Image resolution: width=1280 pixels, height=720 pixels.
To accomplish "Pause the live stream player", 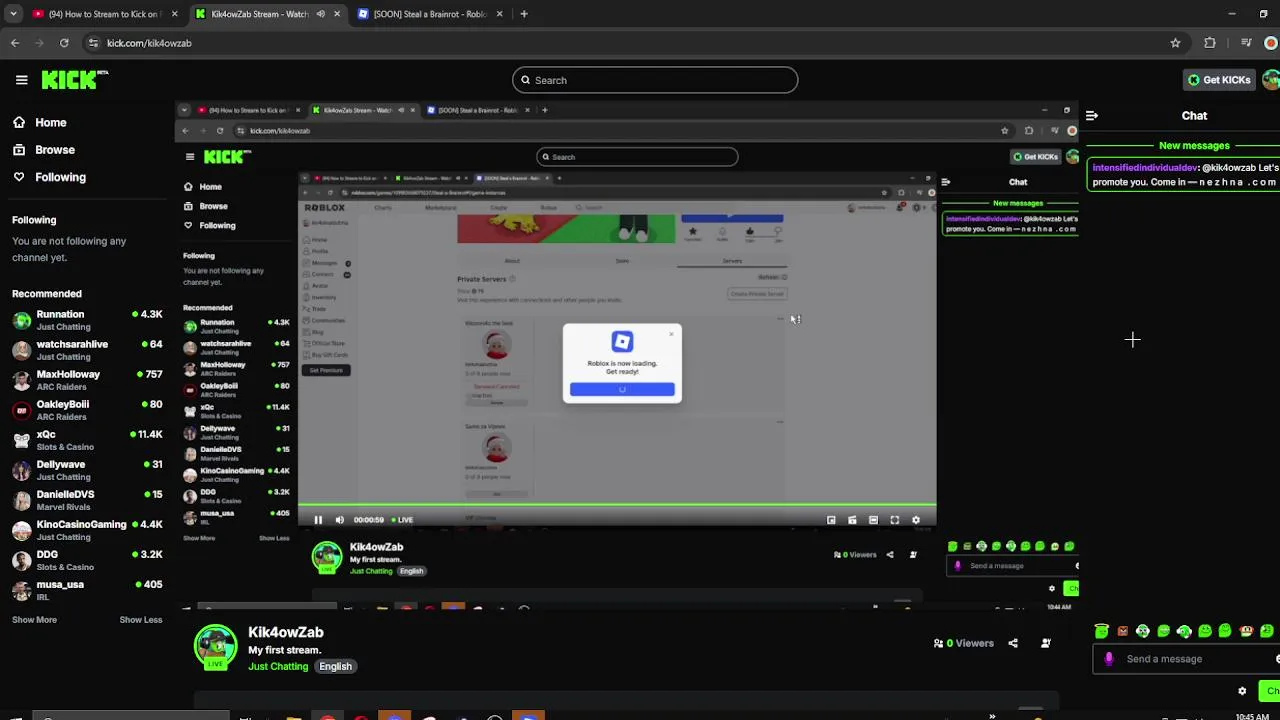I will (x=318, y=520).
